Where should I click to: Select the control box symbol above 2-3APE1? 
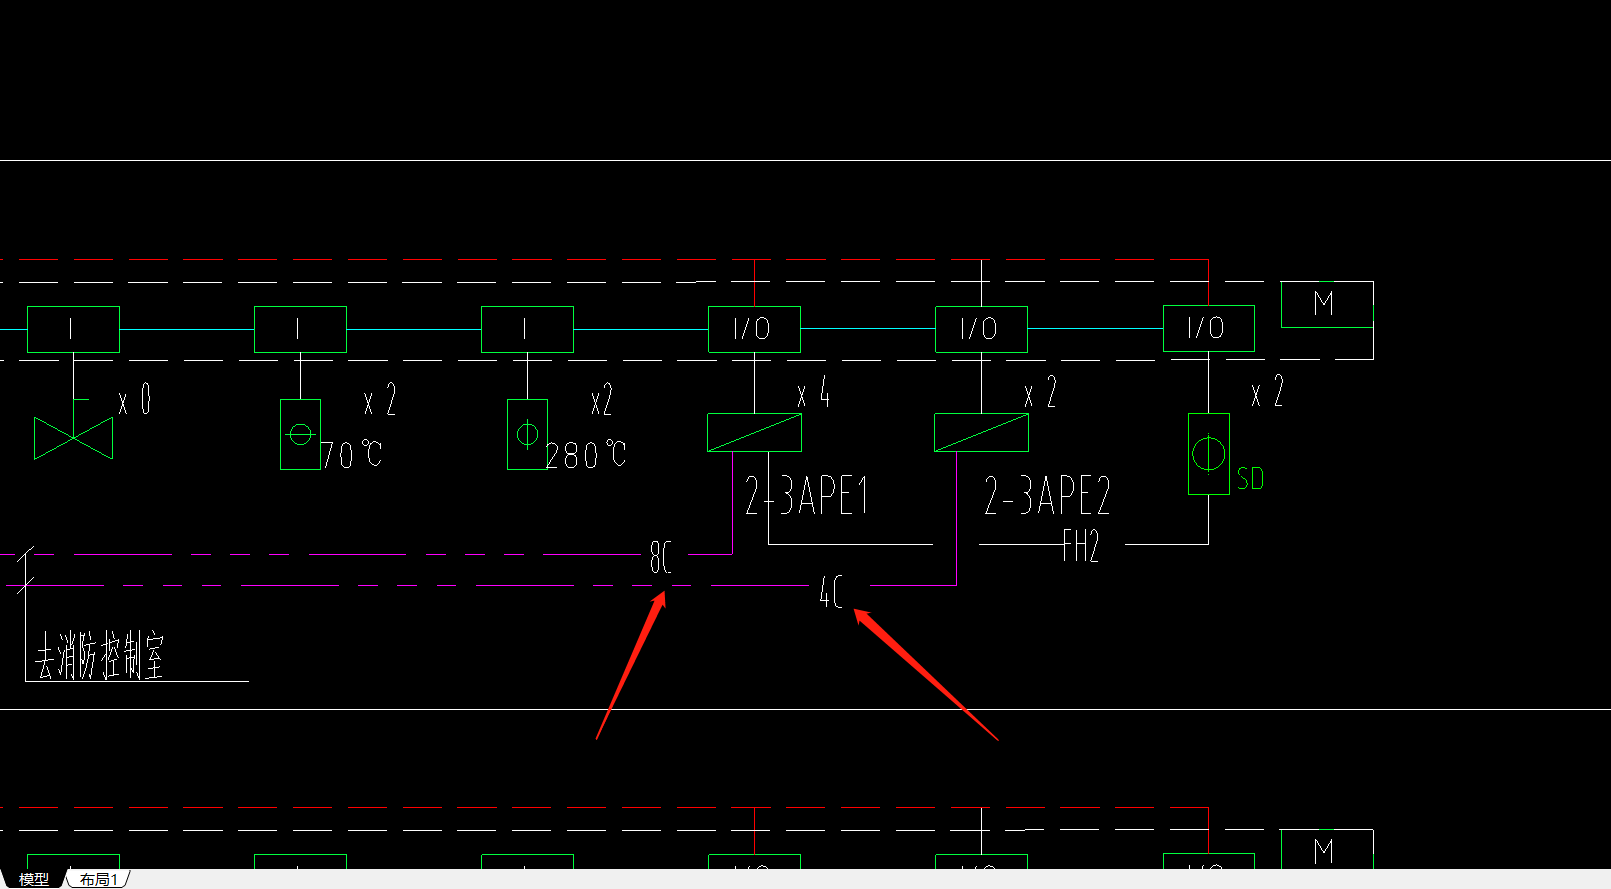coord(754,432)
